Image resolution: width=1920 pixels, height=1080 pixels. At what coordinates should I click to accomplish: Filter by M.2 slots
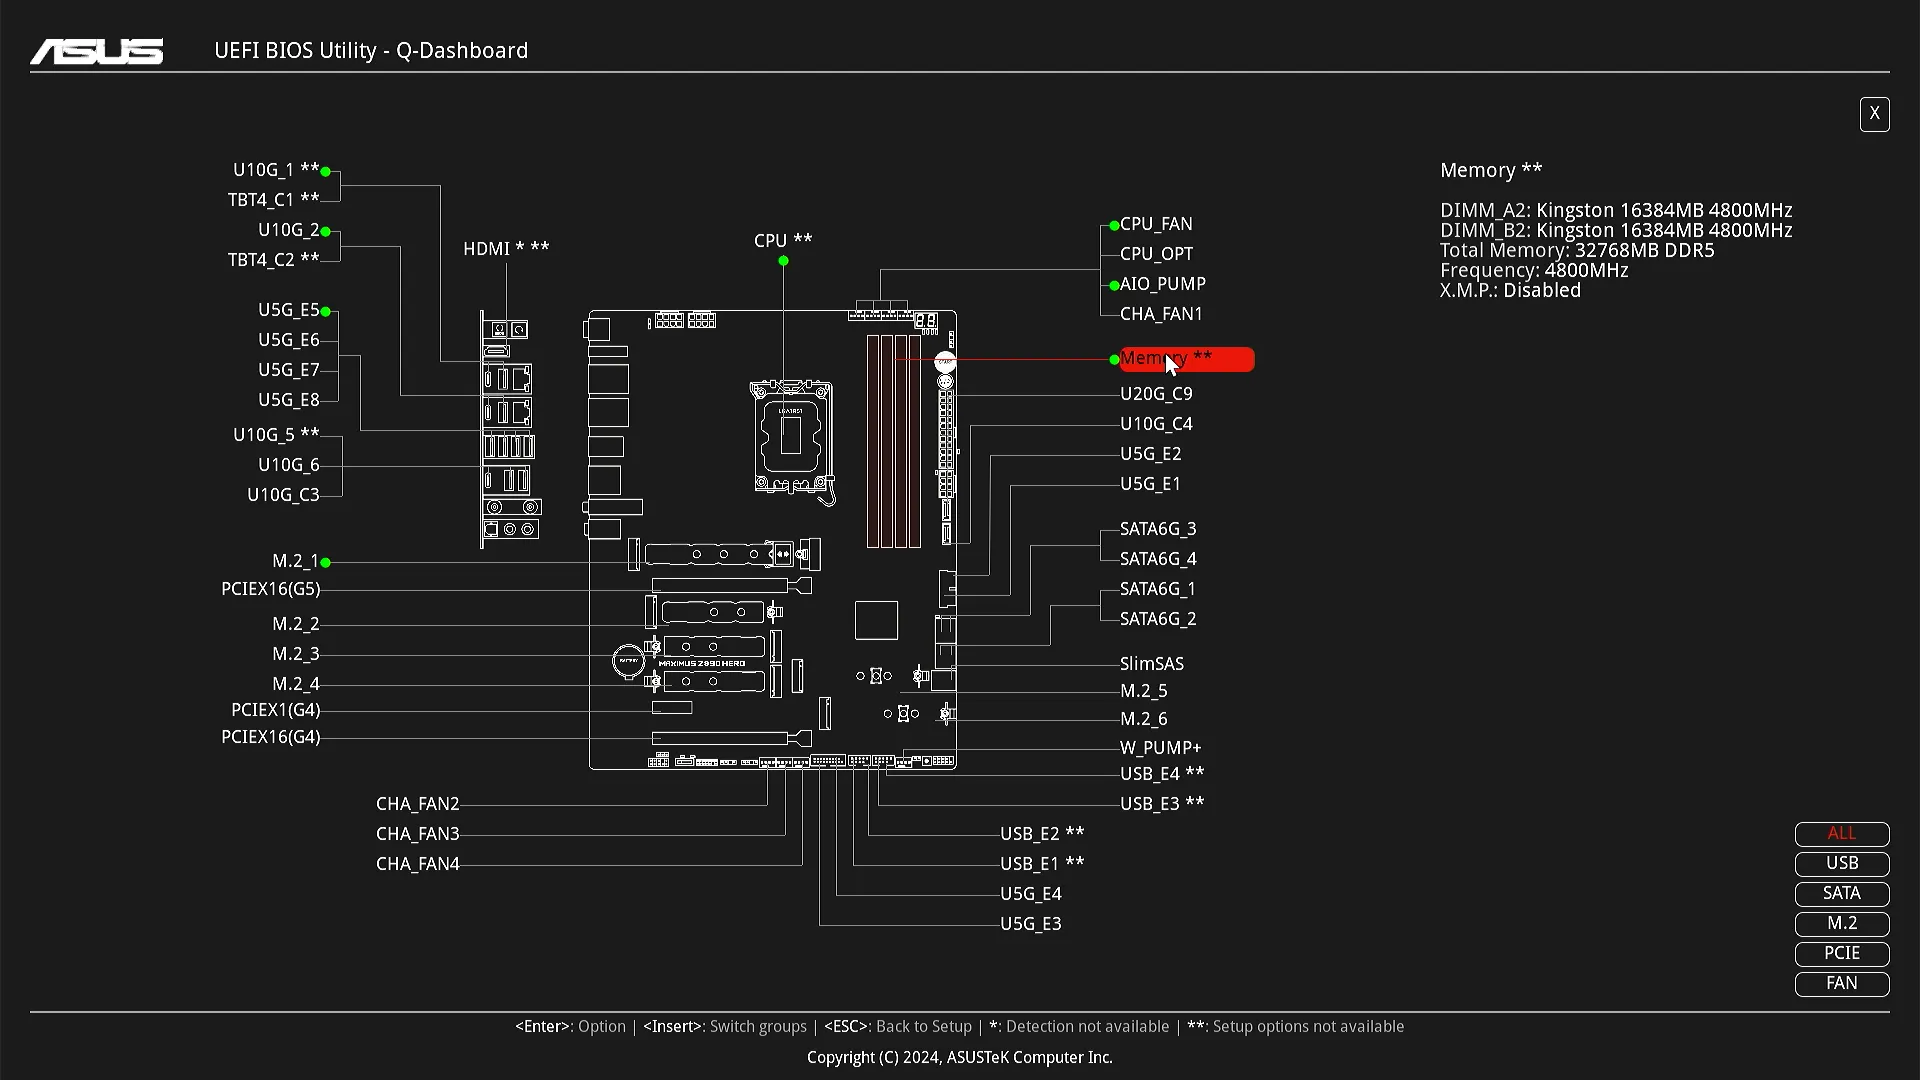pyautogui.click(x=1841, y=924)
